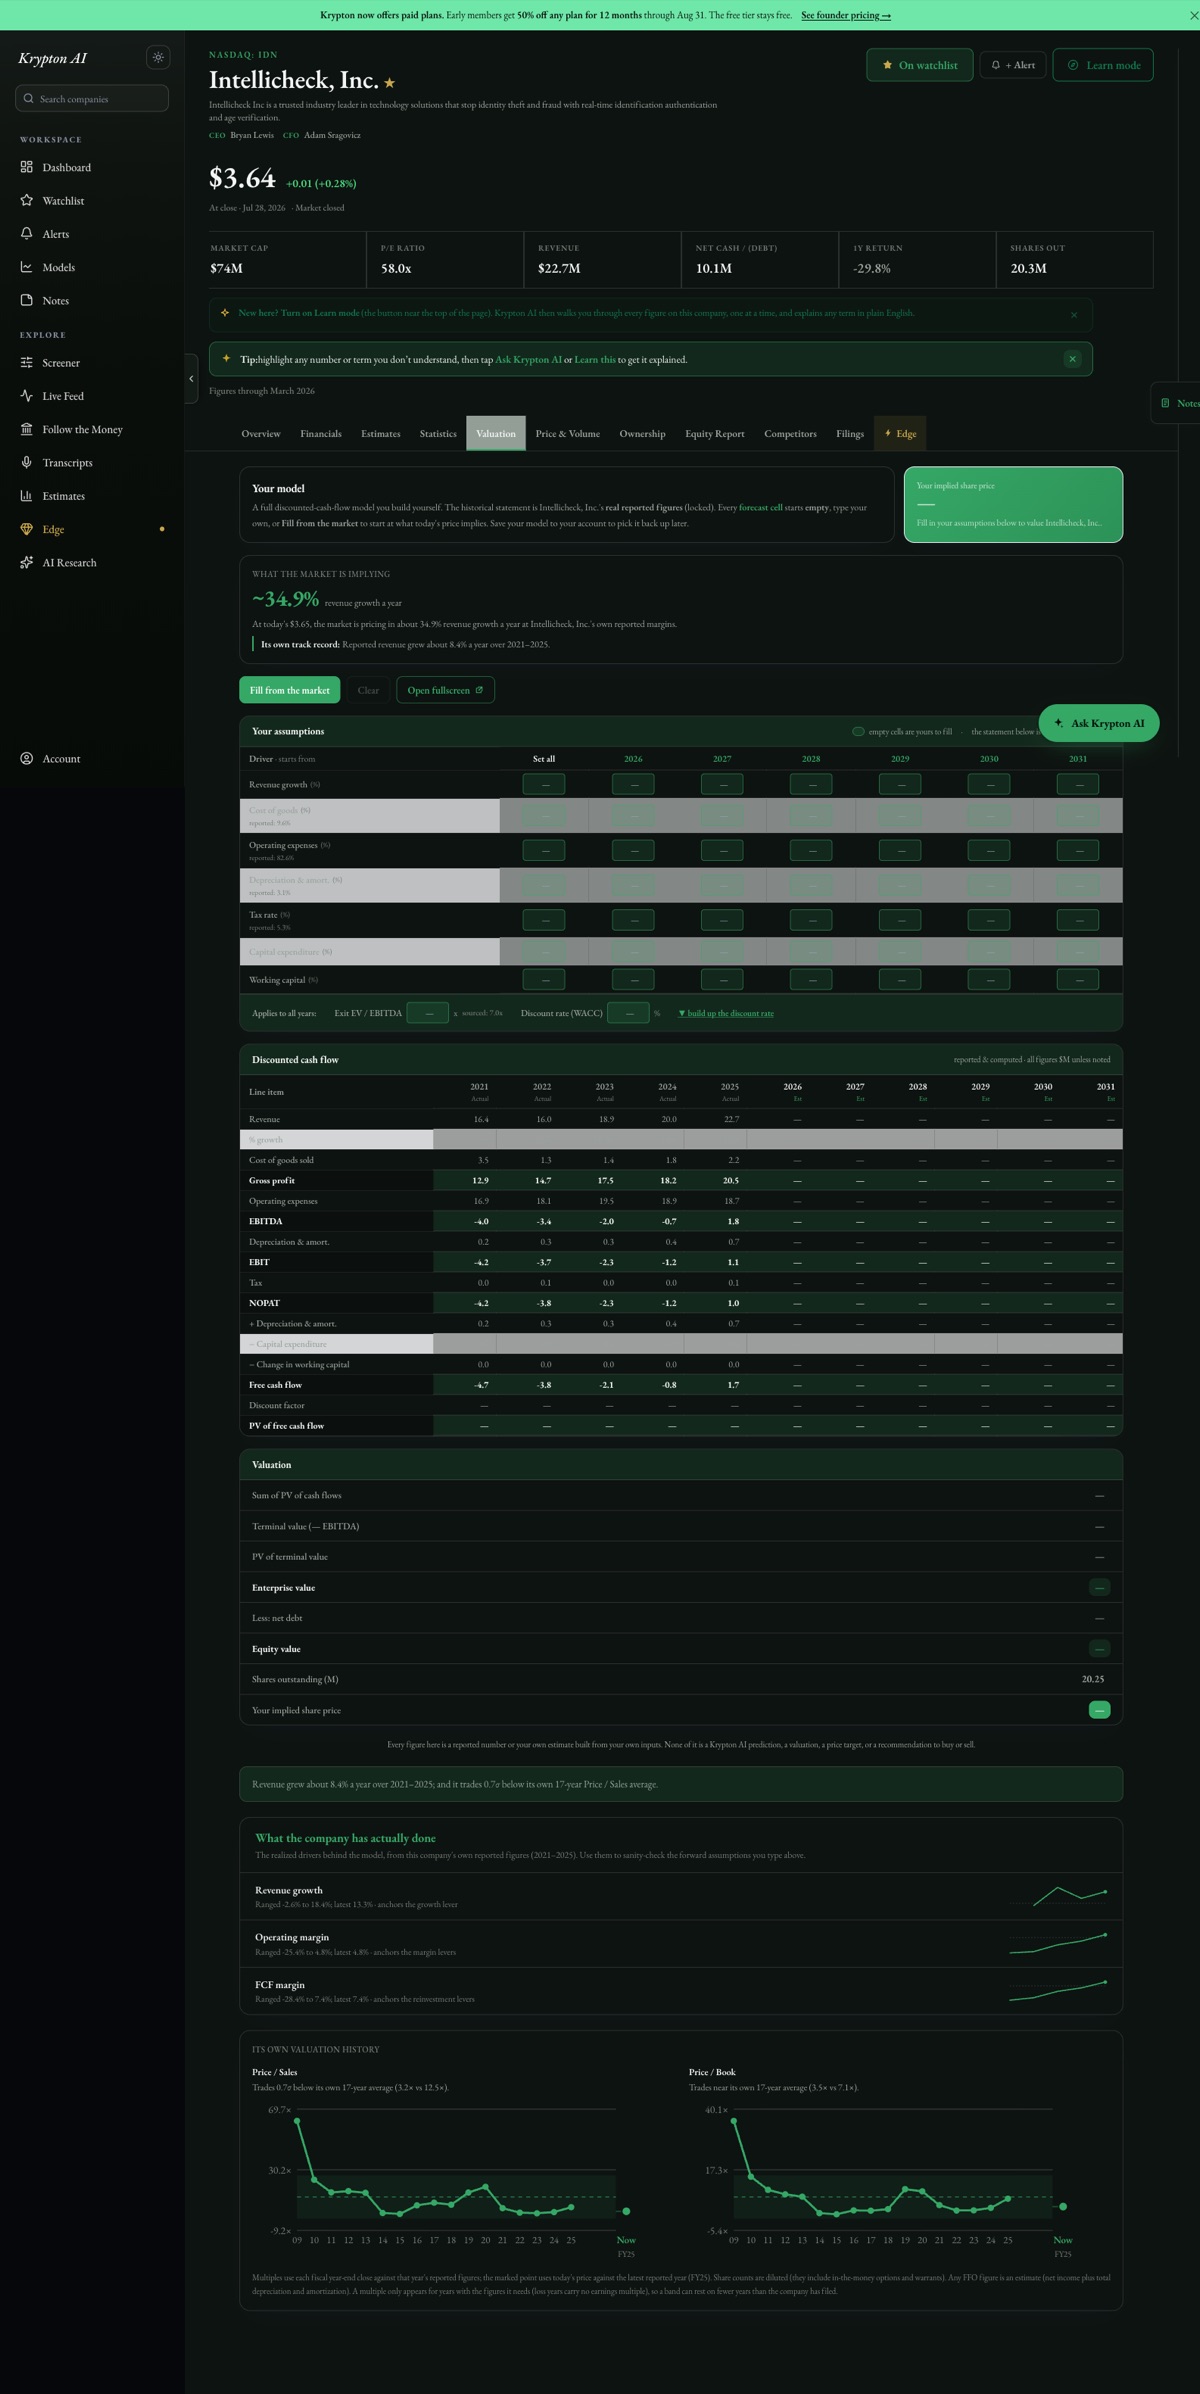The height and width of the screenshot is (2394, 1200).
Task: Toggle the On watchlist button
Action: pos(920,65)
